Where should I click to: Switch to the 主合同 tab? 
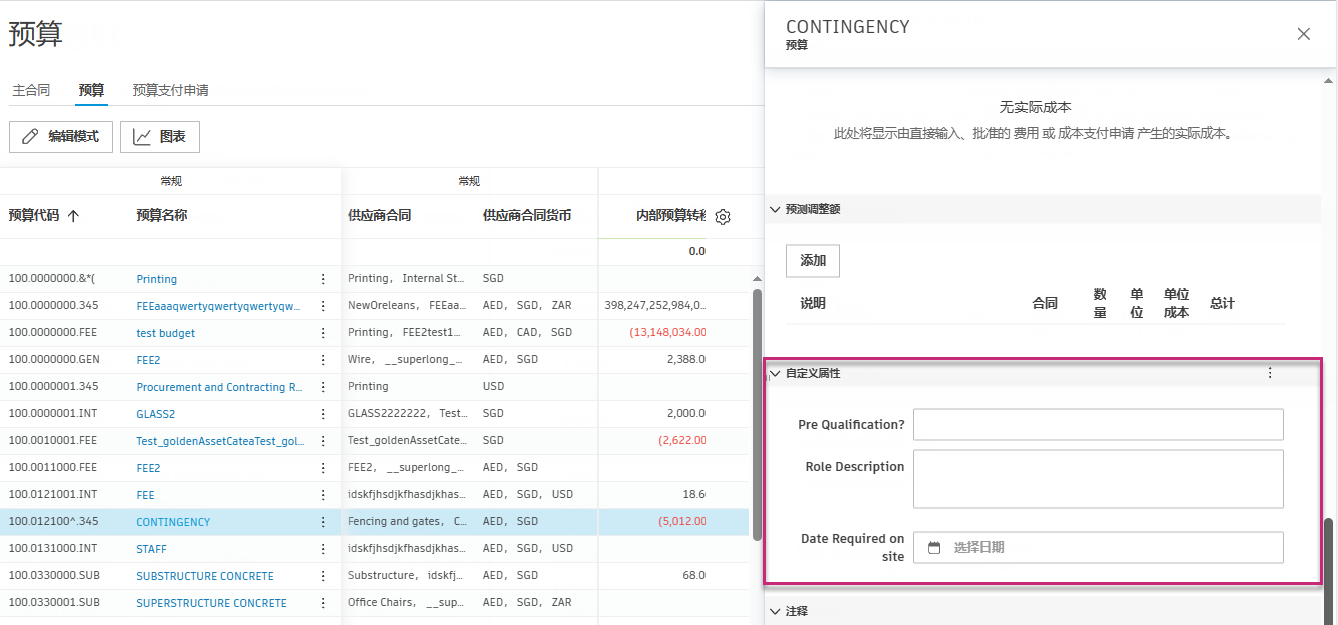(31, 89)
